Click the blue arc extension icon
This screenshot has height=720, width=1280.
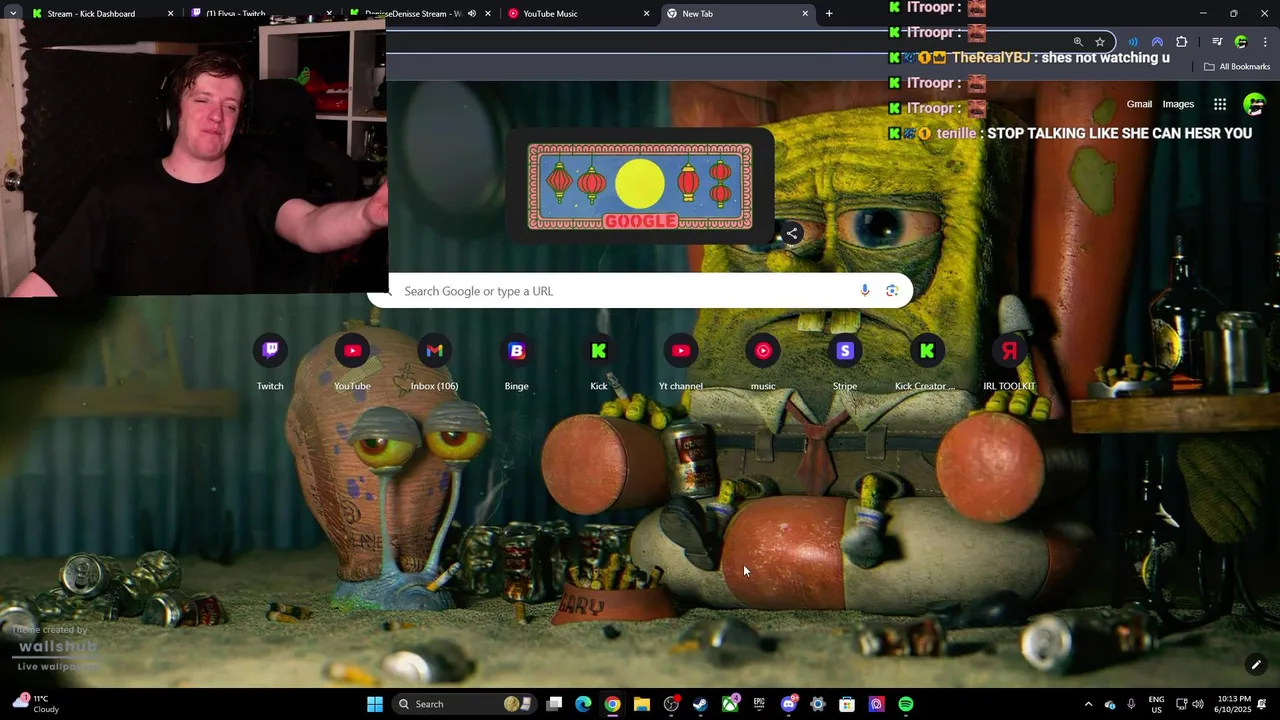pos(1157,42)
